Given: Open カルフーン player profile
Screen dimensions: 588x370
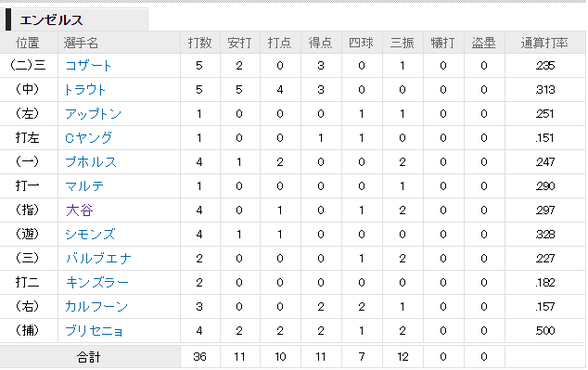Looking at the screenshot, I should (x=96, y=307).
